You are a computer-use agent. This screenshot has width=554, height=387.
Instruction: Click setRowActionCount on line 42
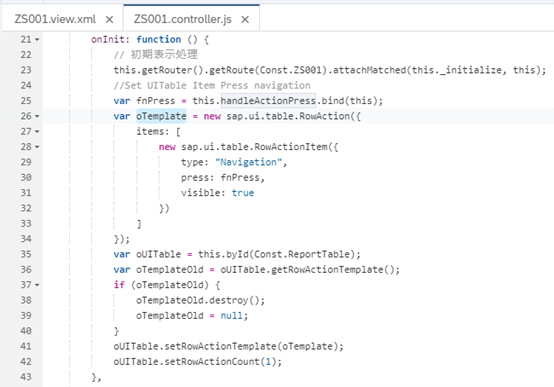coord(212,362)
